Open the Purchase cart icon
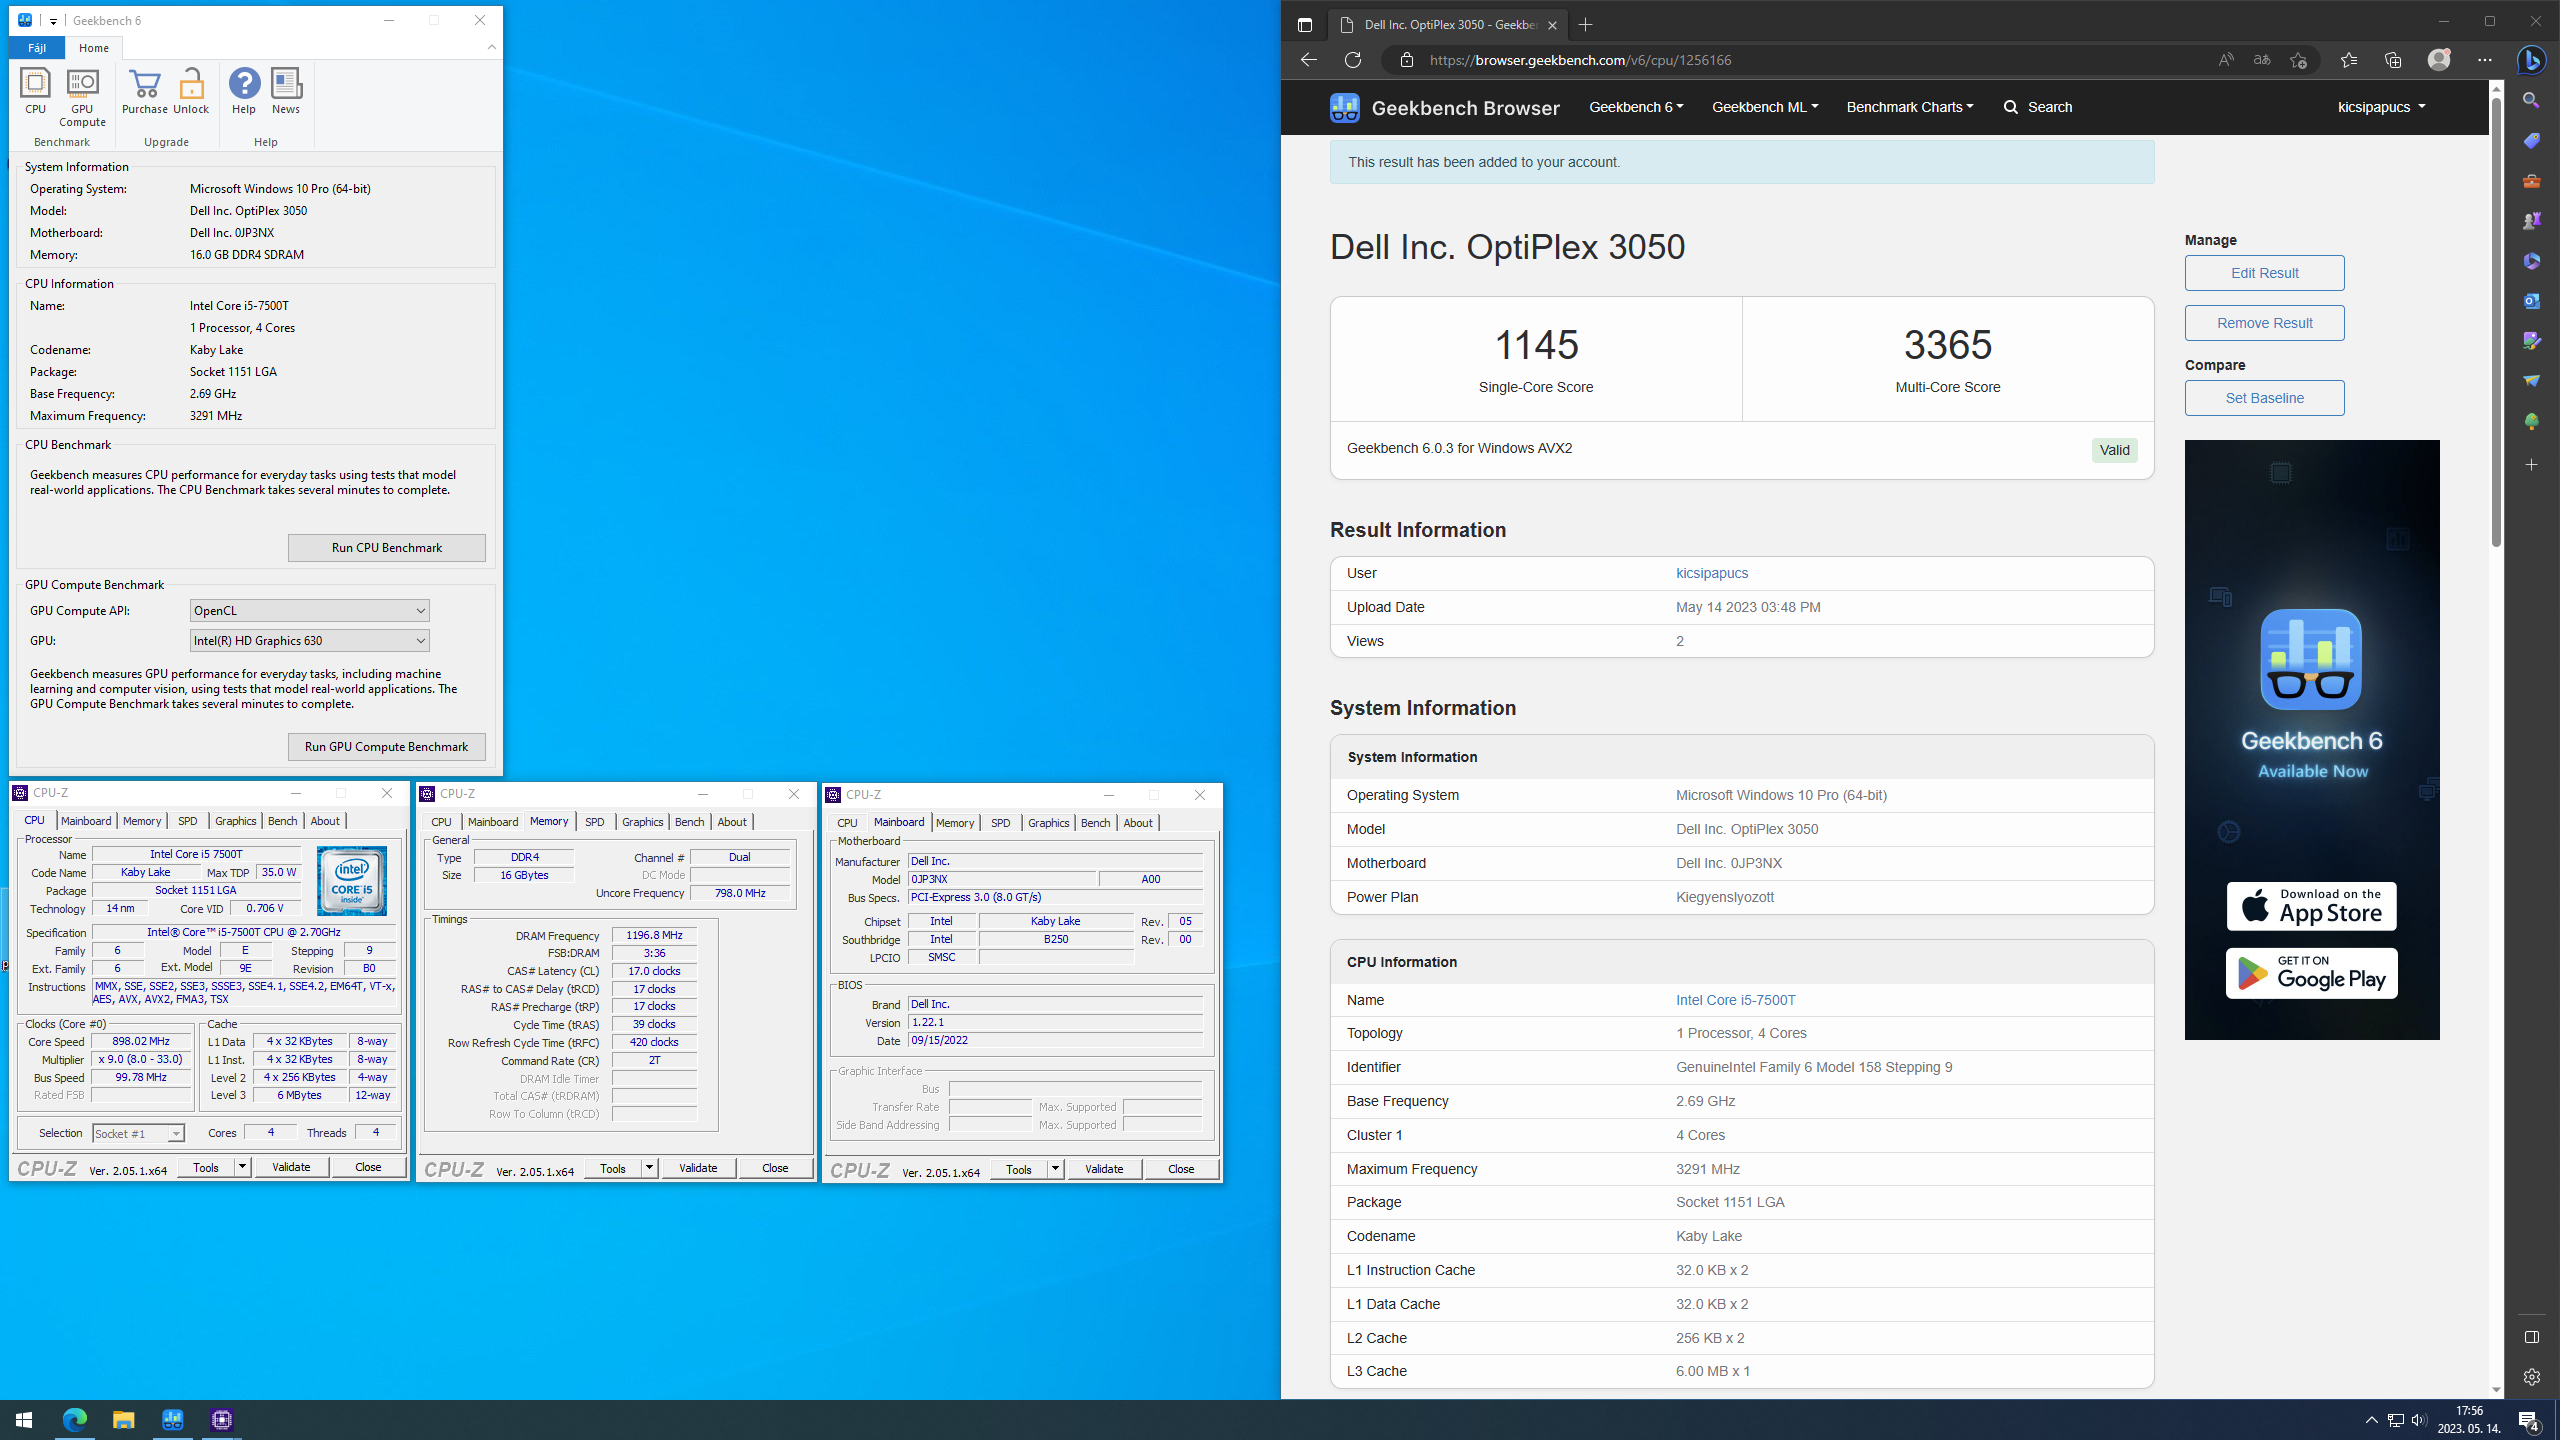The width and height of the screenshot is (2560, 1440). pos(144,92)
